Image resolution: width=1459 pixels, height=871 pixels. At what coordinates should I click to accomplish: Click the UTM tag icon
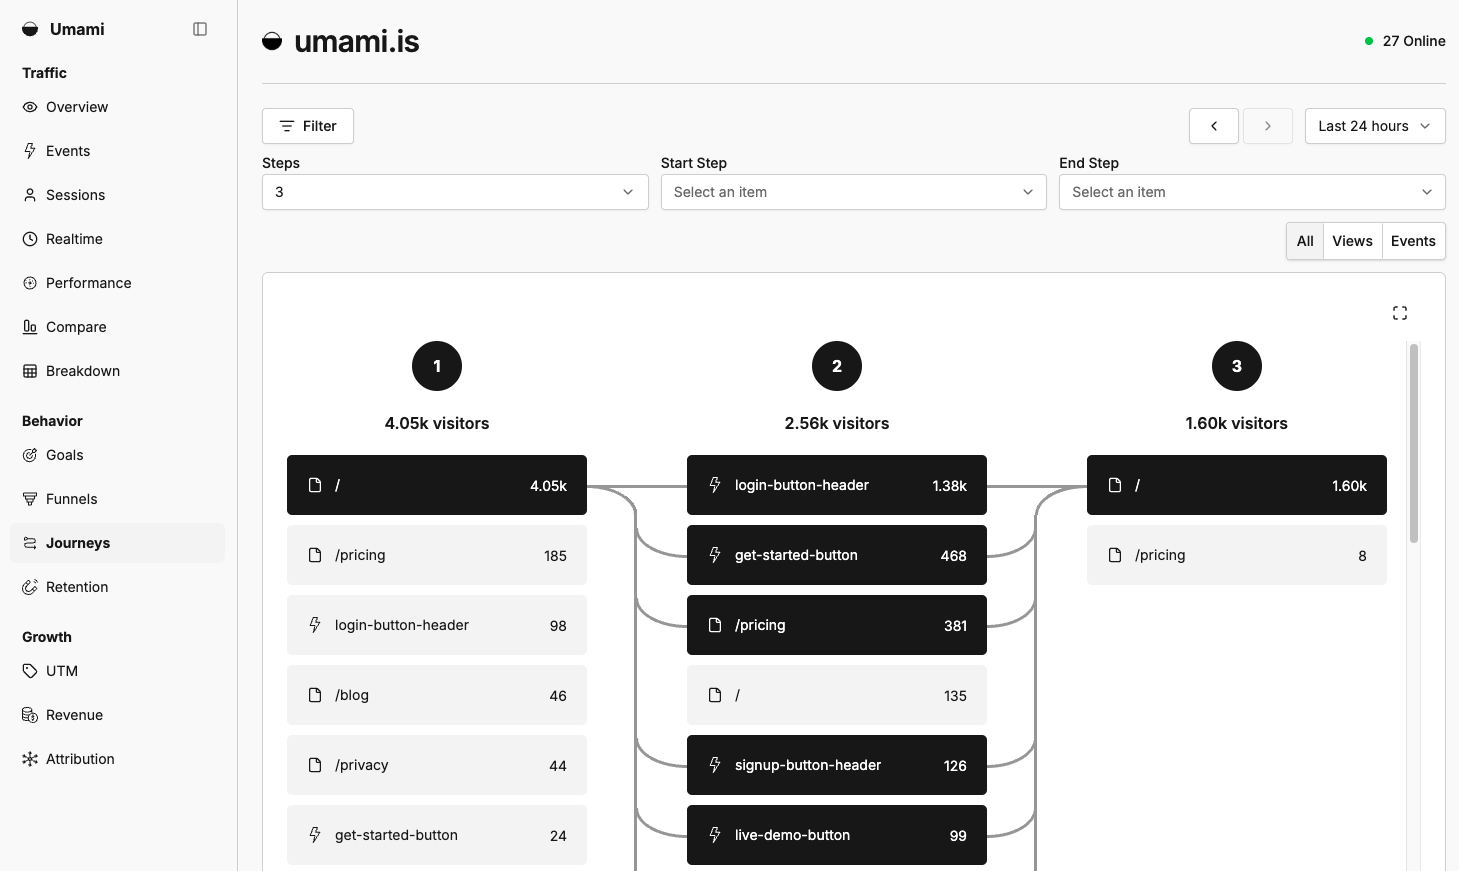(x=30, y=671)
